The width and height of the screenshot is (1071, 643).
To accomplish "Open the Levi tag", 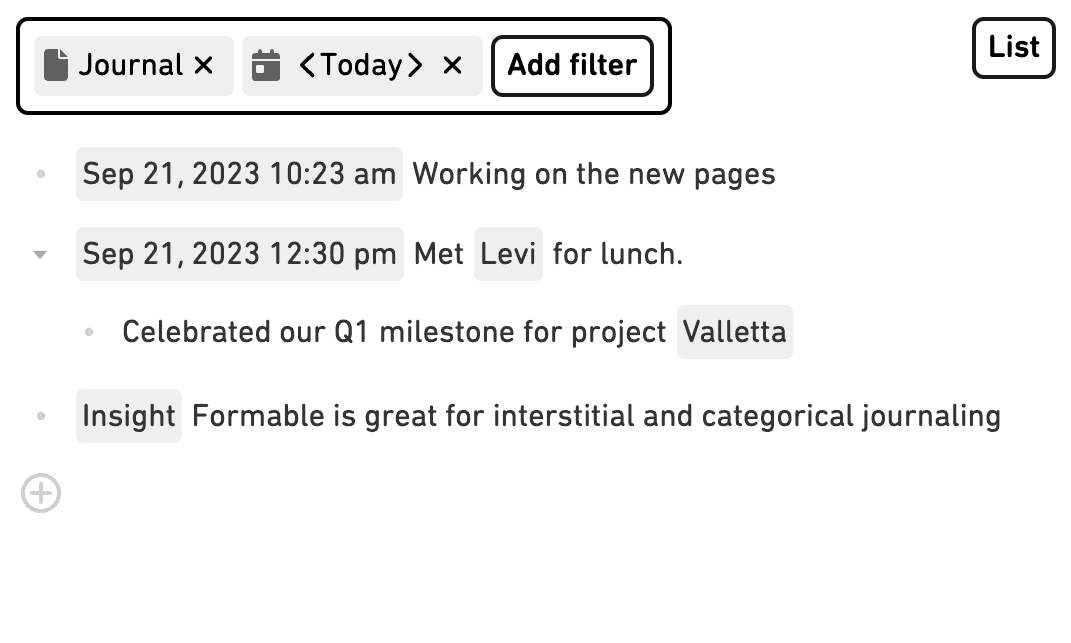I will click(x=508, y=254).
